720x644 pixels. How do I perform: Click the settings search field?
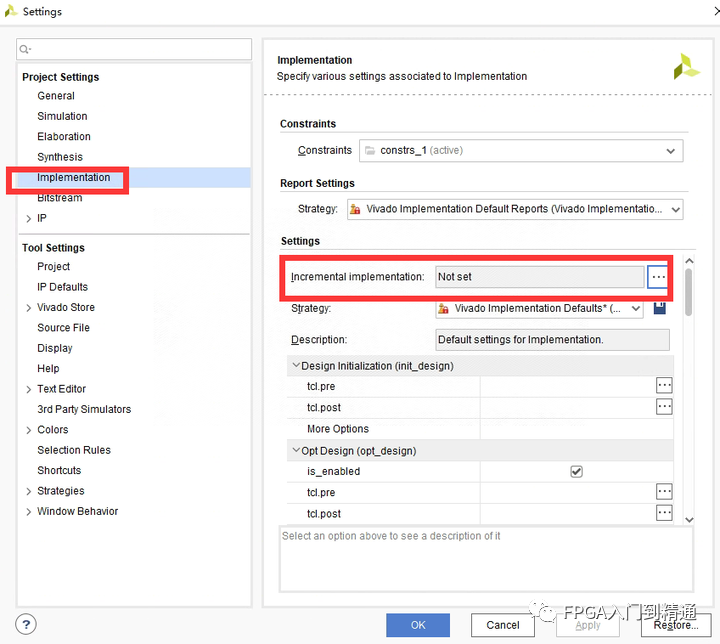134,49
